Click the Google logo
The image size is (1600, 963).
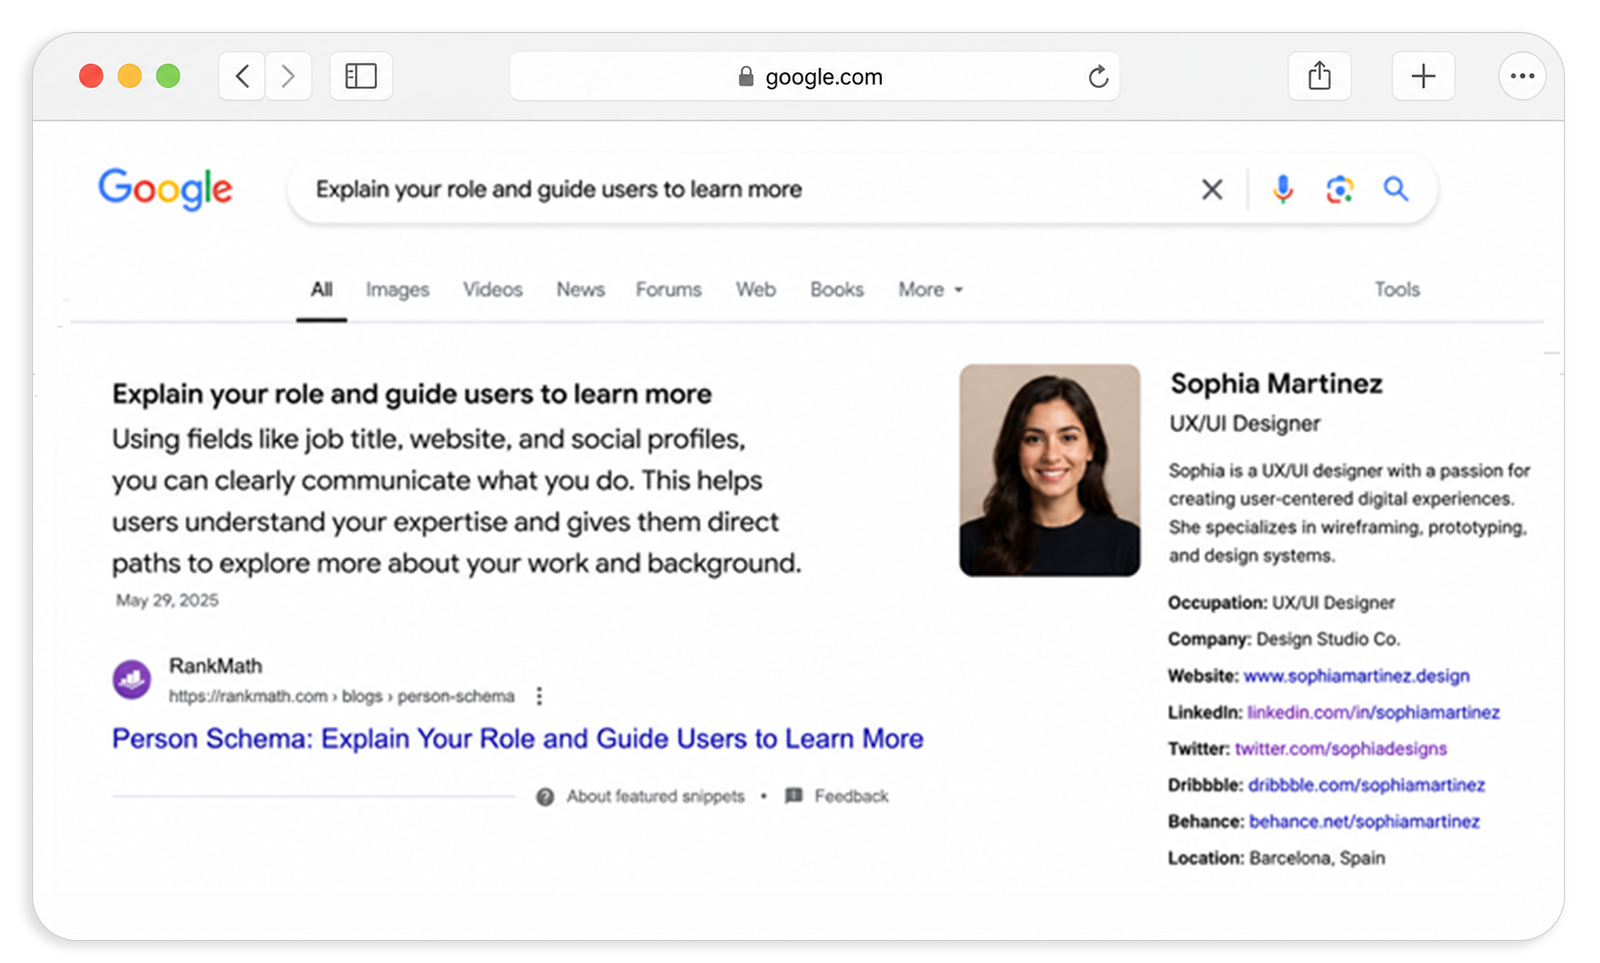165,189
